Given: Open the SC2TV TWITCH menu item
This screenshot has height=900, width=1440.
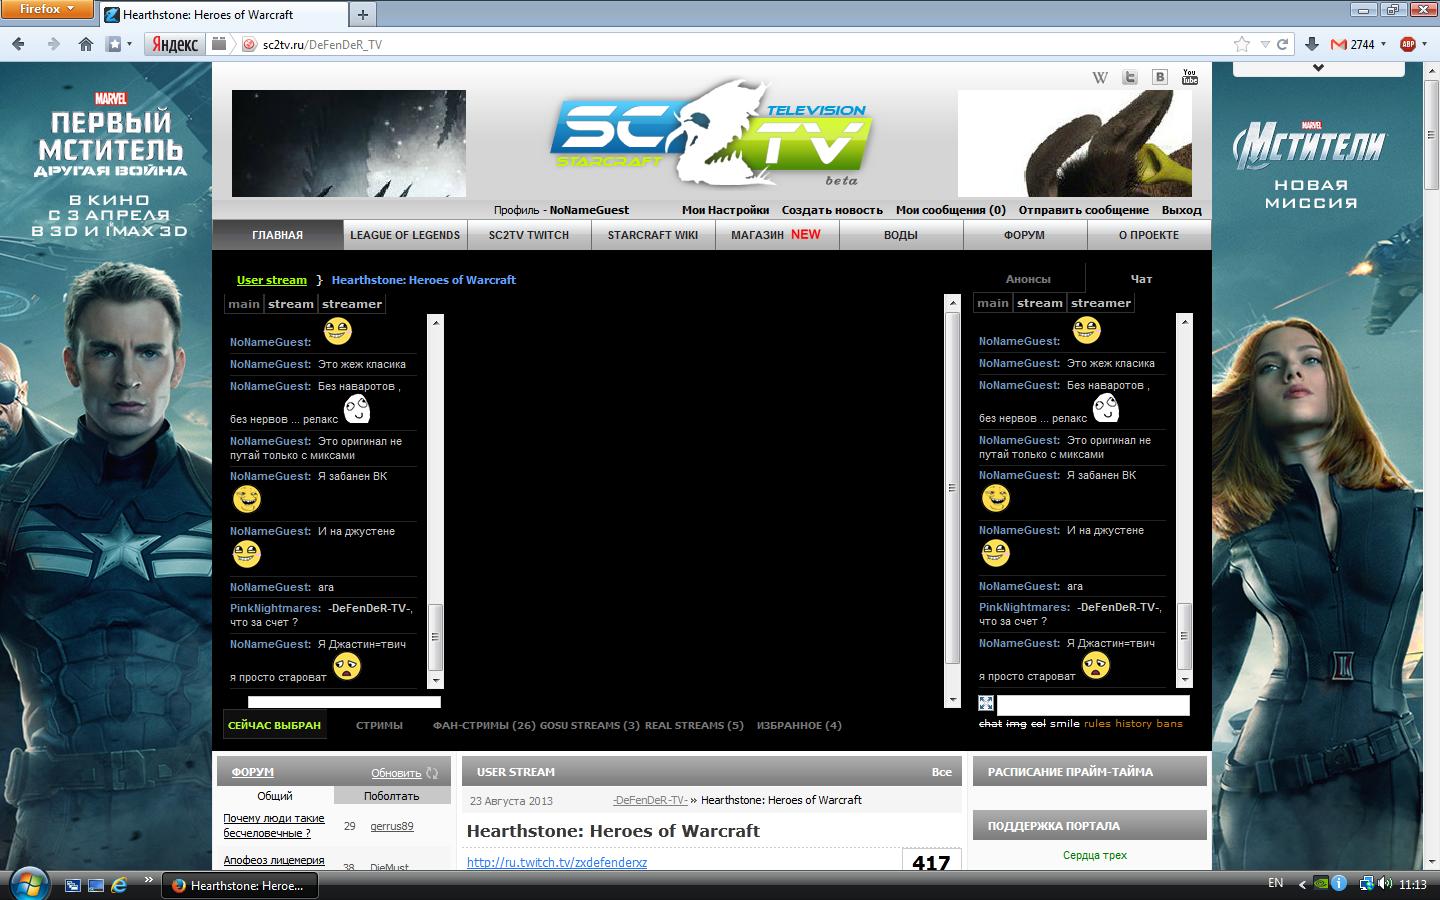Looking at the screenshot, I should click(529, 235).
